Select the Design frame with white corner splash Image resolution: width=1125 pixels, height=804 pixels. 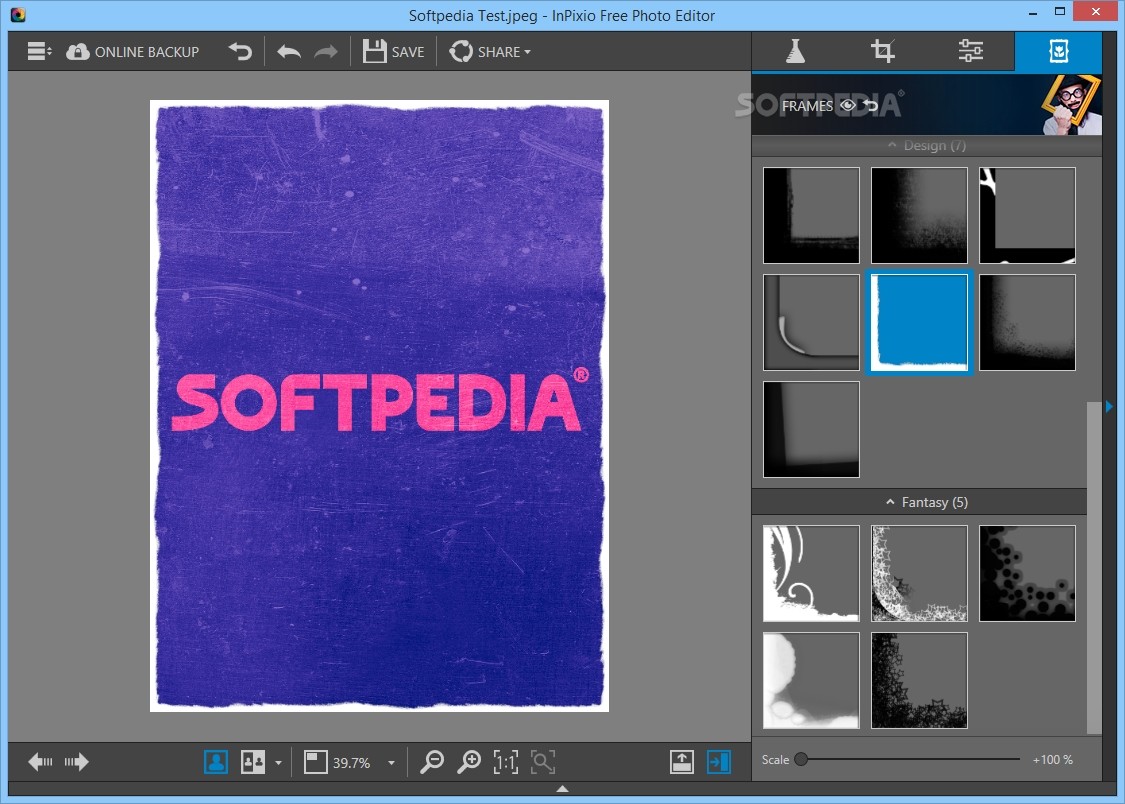pos(1027,215)
